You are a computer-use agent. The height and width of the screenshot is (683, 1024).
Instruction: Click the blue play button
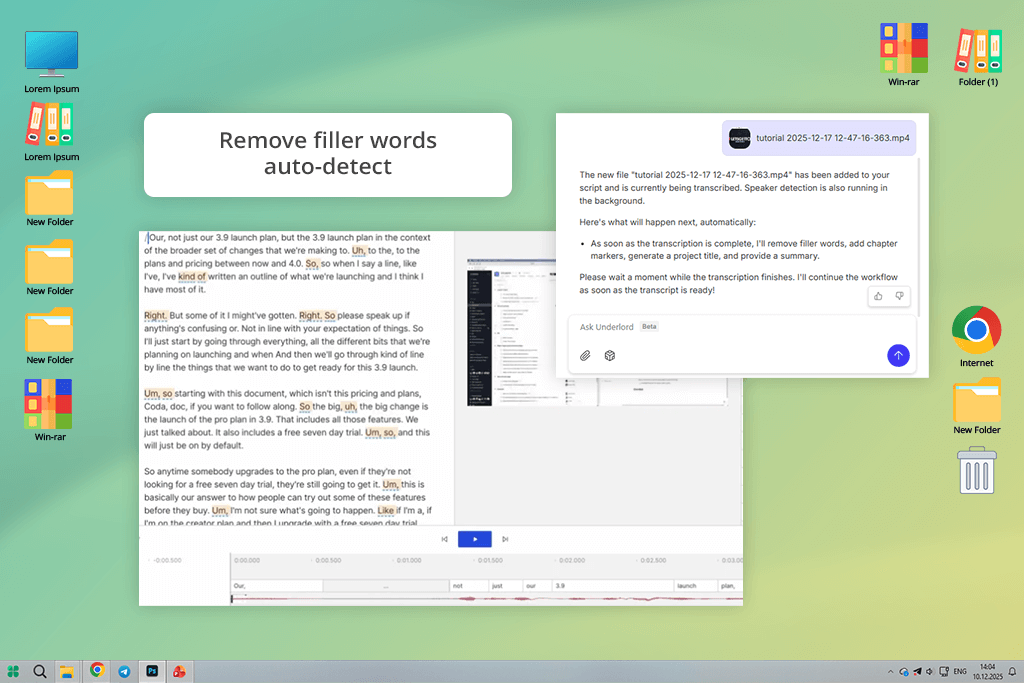point(474,539)
